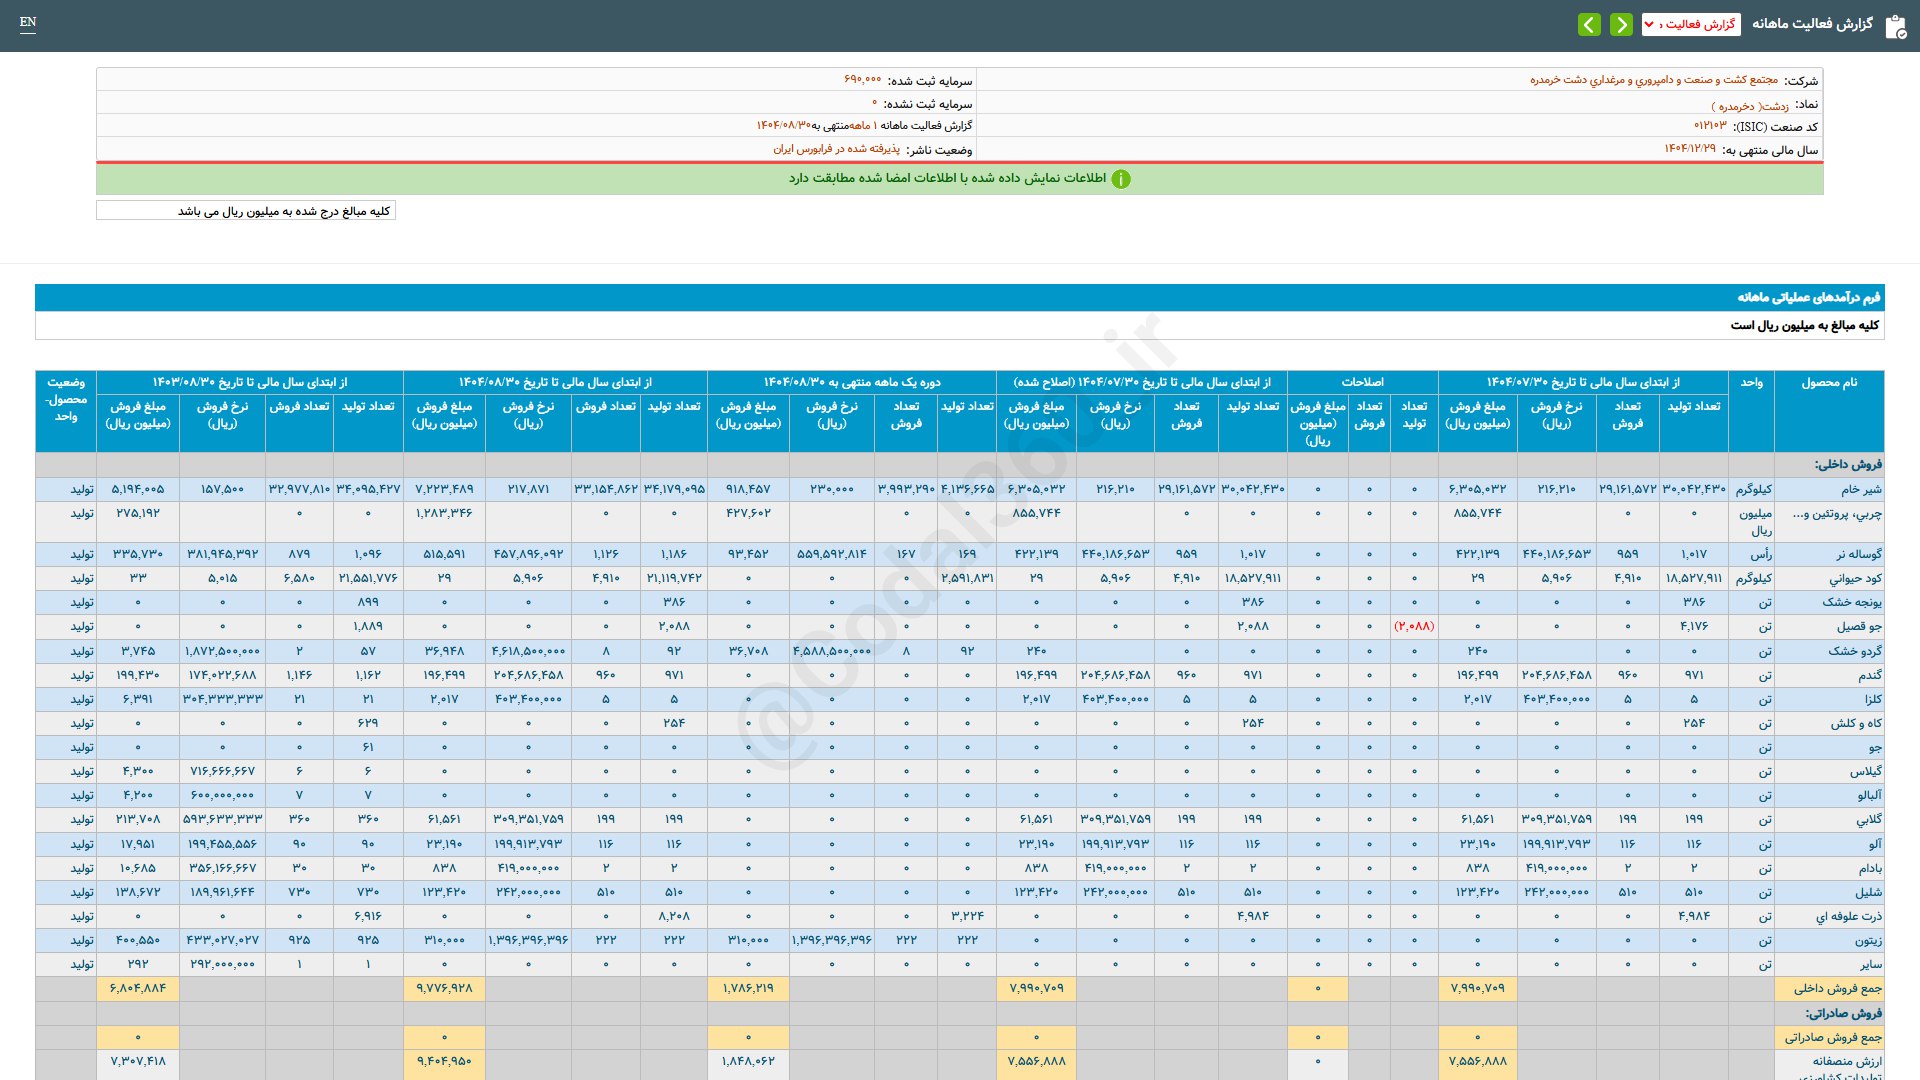Click the clipboard report icon in header

[1895, 26]
